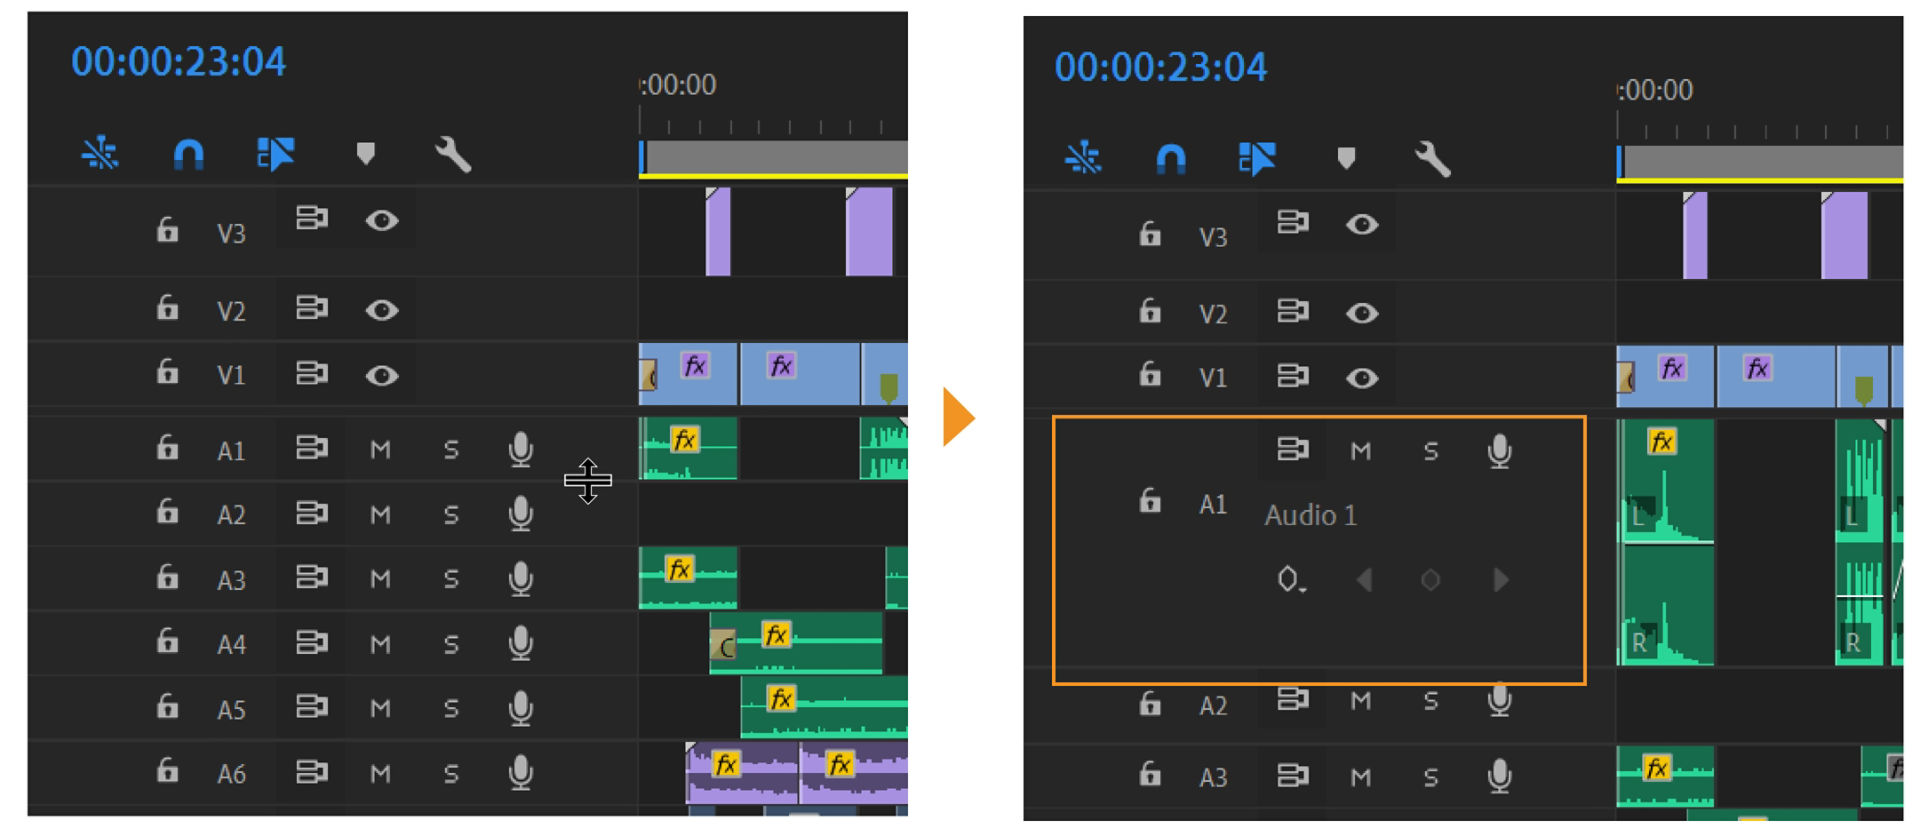The width and height of the screenshot is (1920, 837).
Task: Mute track A3 in left timeline
Action: point(380,579)
